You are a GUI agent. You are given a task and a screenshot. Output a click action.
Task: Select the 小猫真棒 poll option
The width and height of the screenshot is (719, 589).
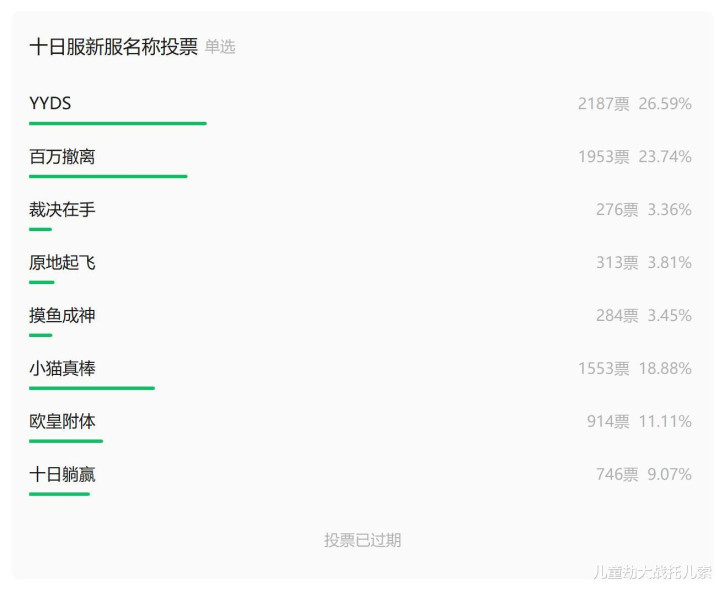pos(62,369)
